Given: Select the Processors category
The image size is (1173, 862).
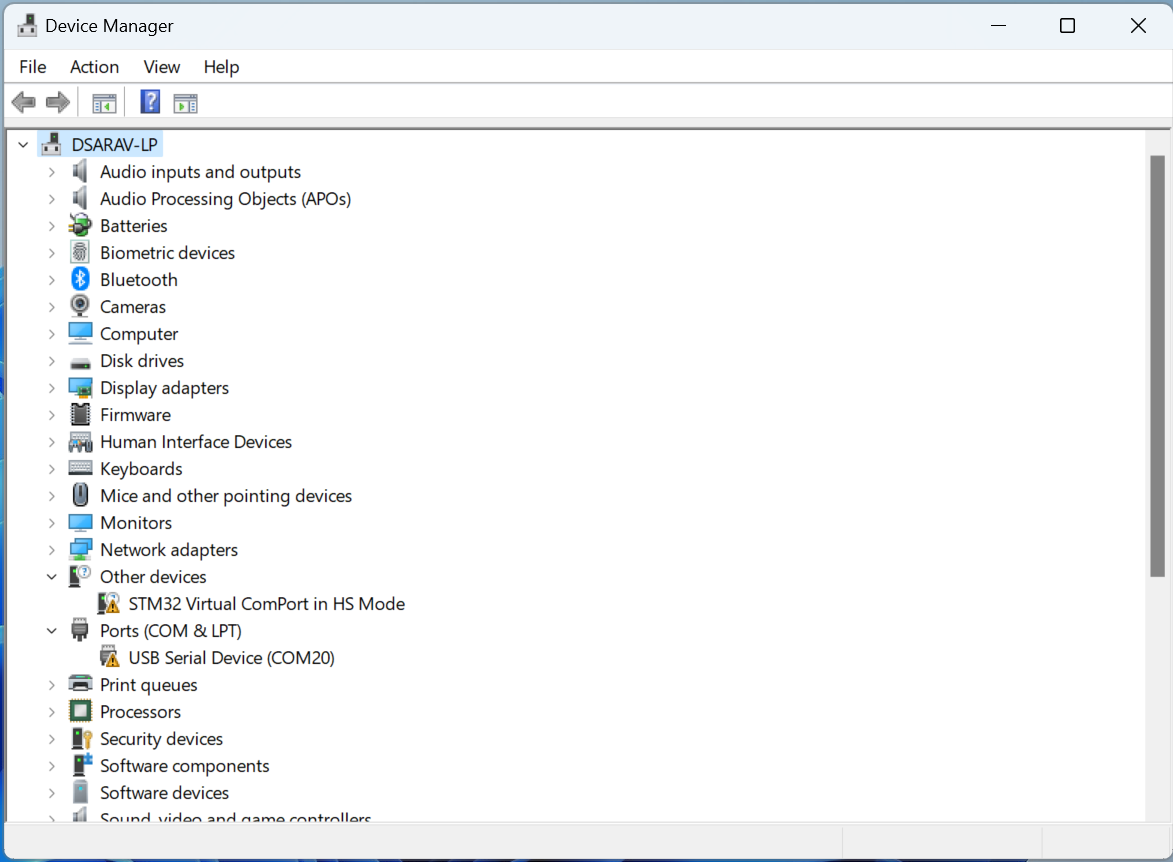Looking at the screenshot, I should point(140,711).
